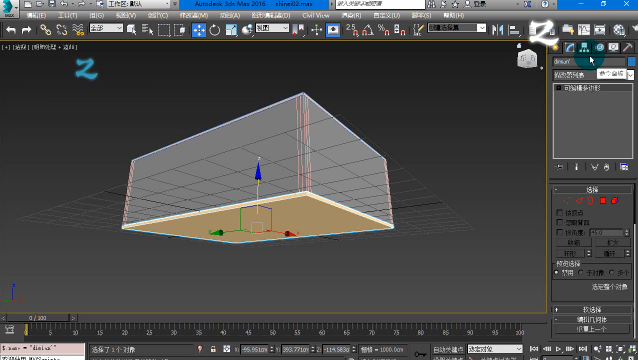Open Select by Name dialog icon

point(147,30)
